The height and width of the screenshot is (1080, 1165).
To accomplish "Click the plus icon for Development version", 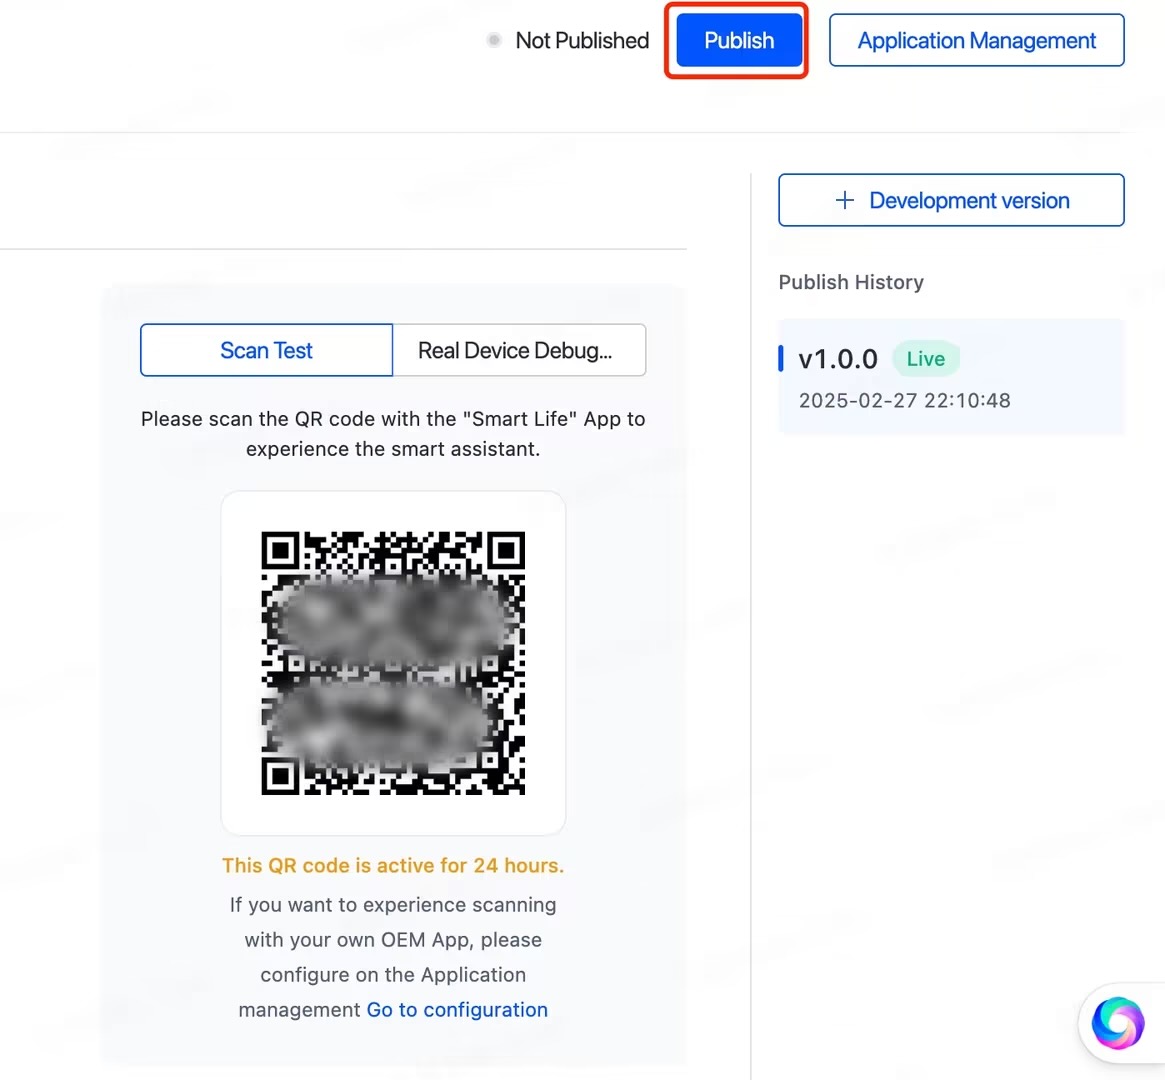I will tap(845, 200).
